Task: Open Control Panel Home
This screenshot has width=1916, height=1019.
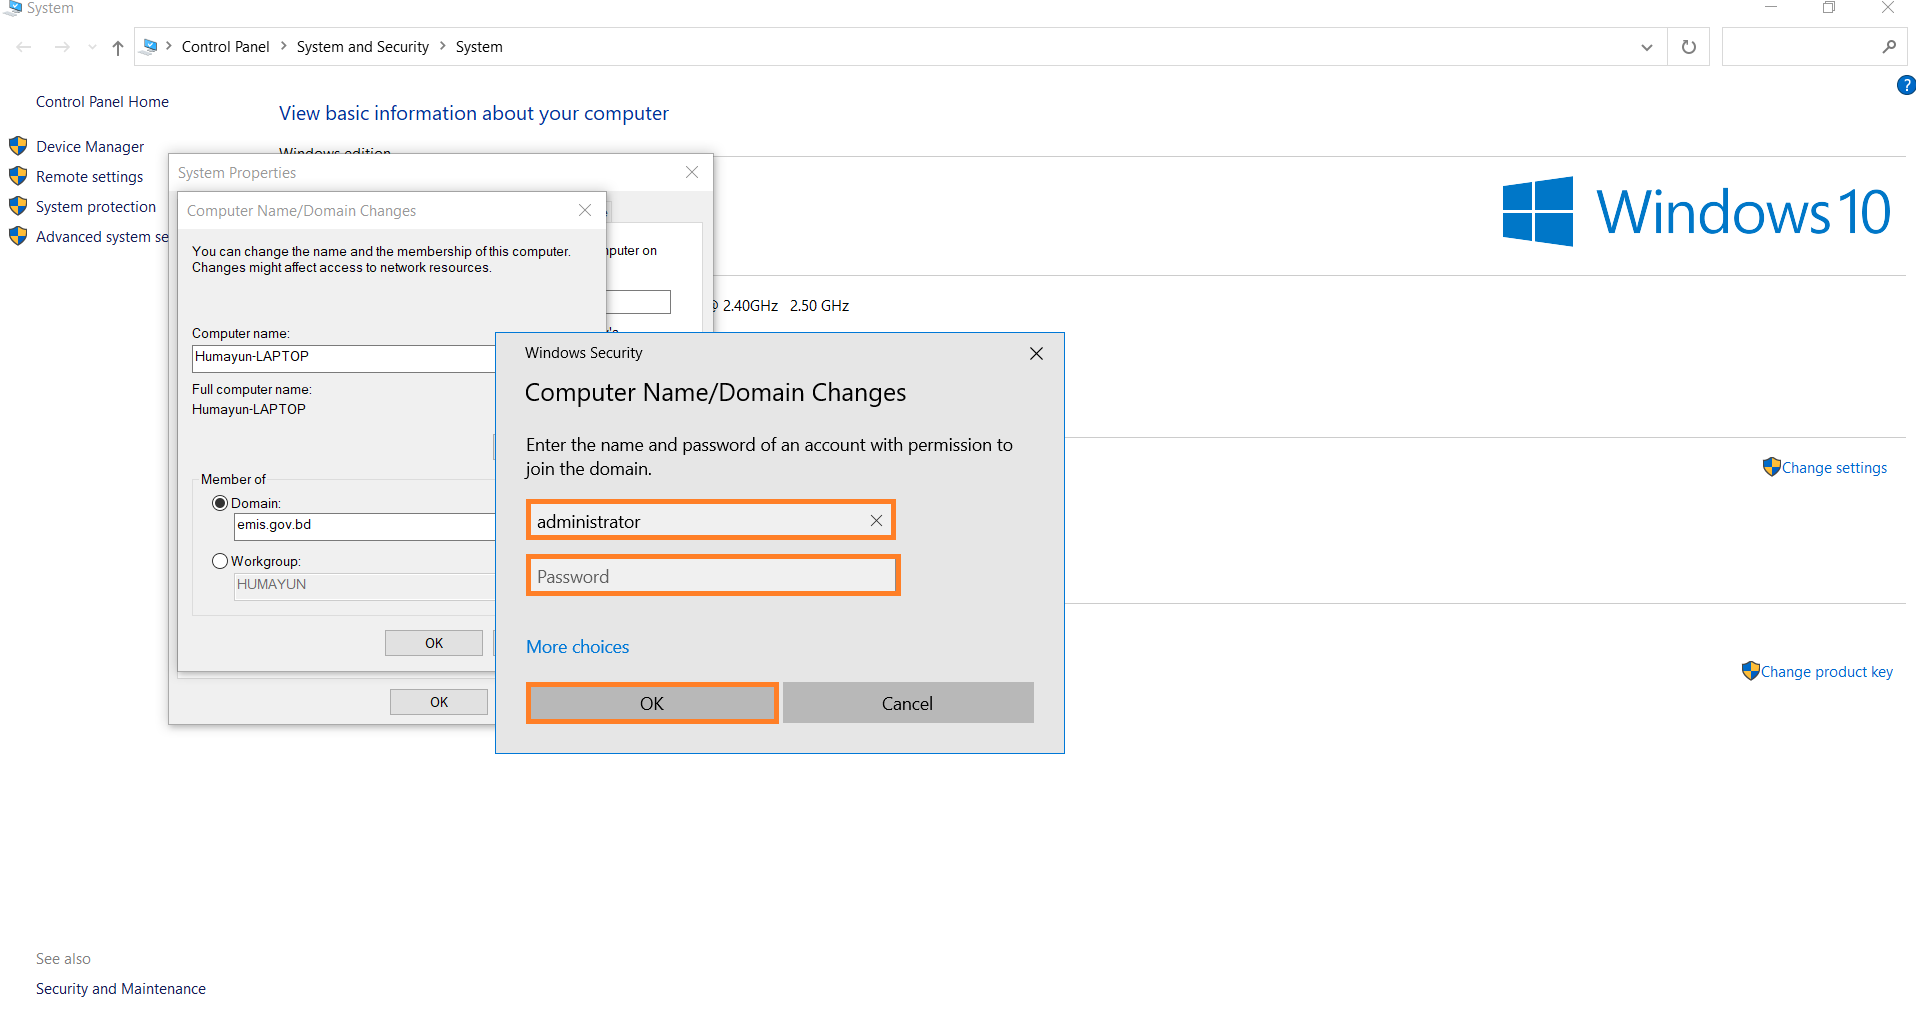Action: coord(102,102)
